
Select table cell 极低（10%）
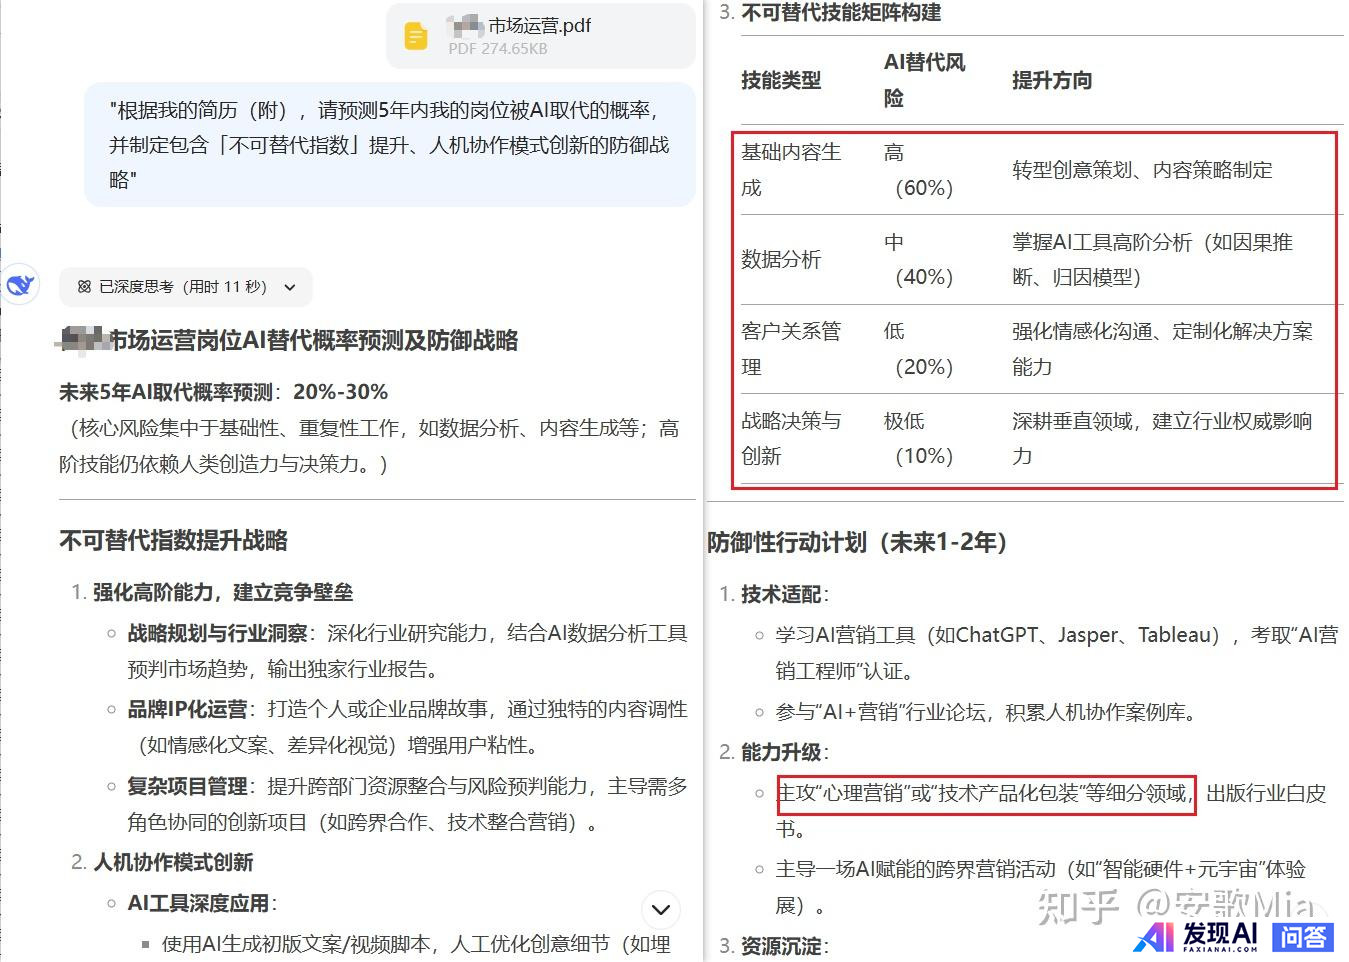[x=920, y=438]
